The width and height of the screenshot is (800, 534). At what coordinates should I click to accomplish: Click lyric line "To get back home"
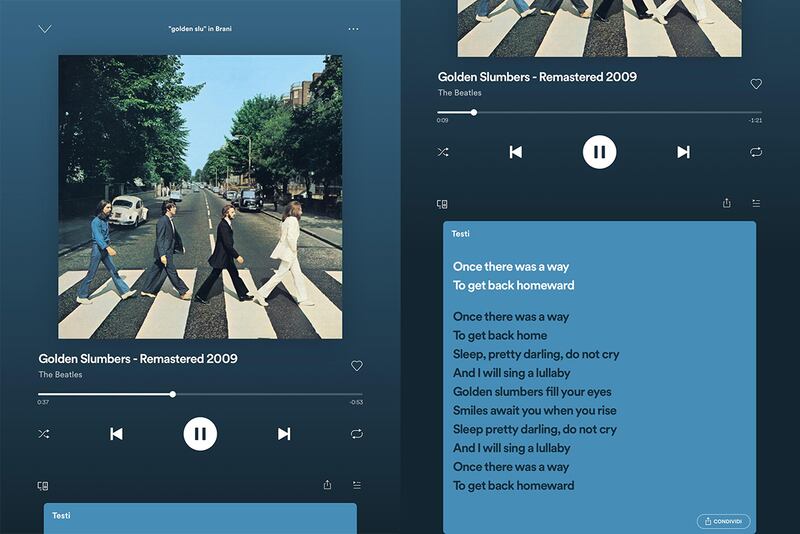coord(500,336)
